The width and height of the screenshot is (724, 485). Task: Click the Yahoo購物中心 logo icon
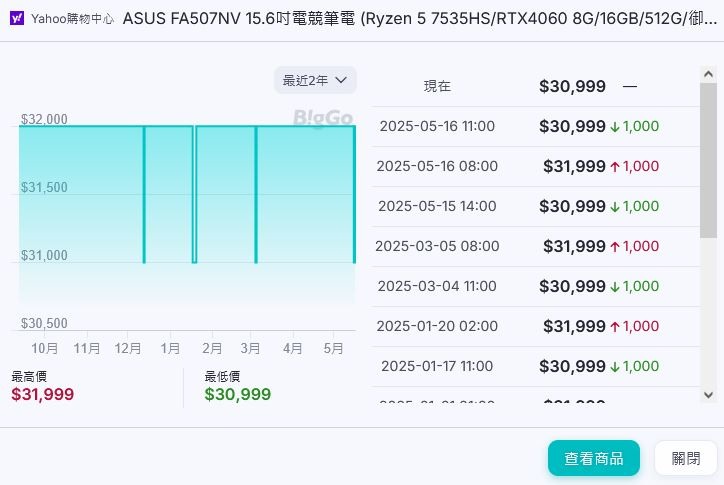coord(17,18)
